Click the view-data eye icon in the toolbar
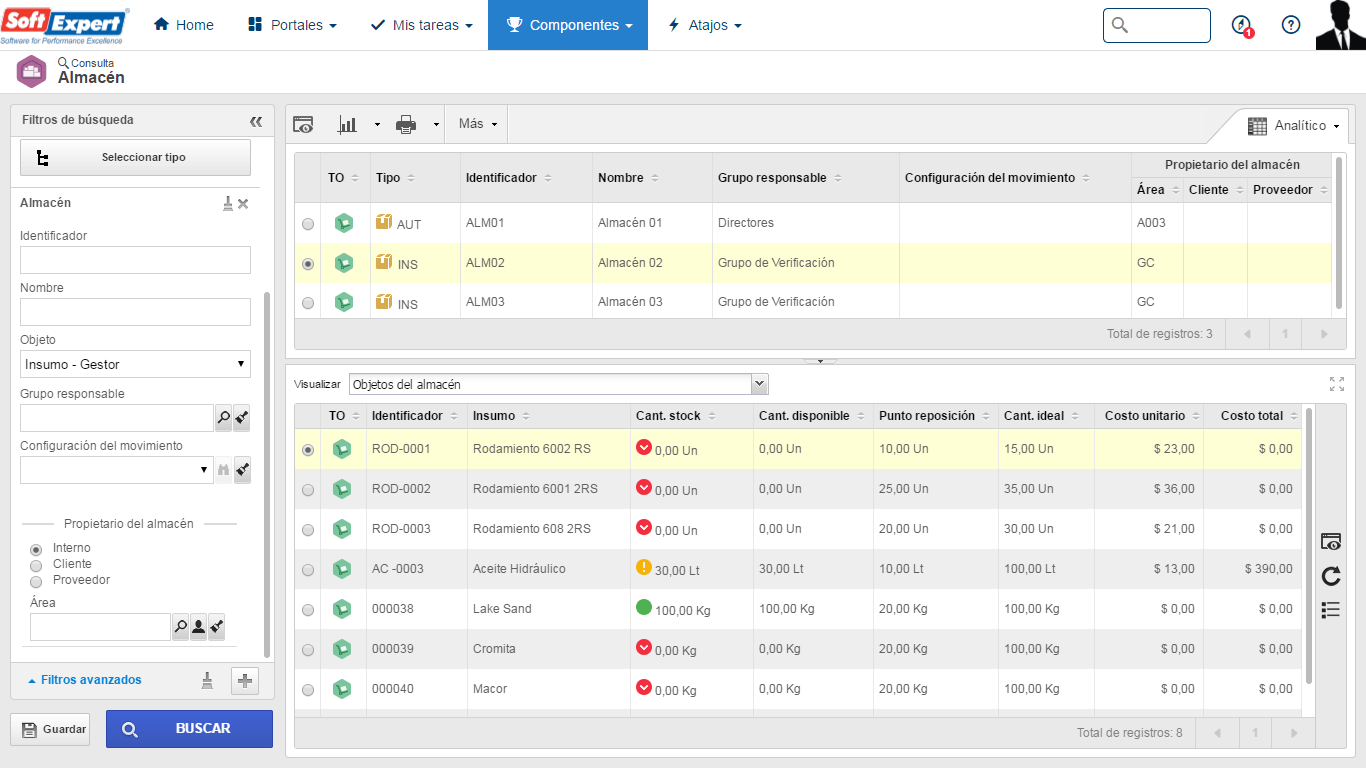The image size is (1366, 768). click(x=303, y=124)
